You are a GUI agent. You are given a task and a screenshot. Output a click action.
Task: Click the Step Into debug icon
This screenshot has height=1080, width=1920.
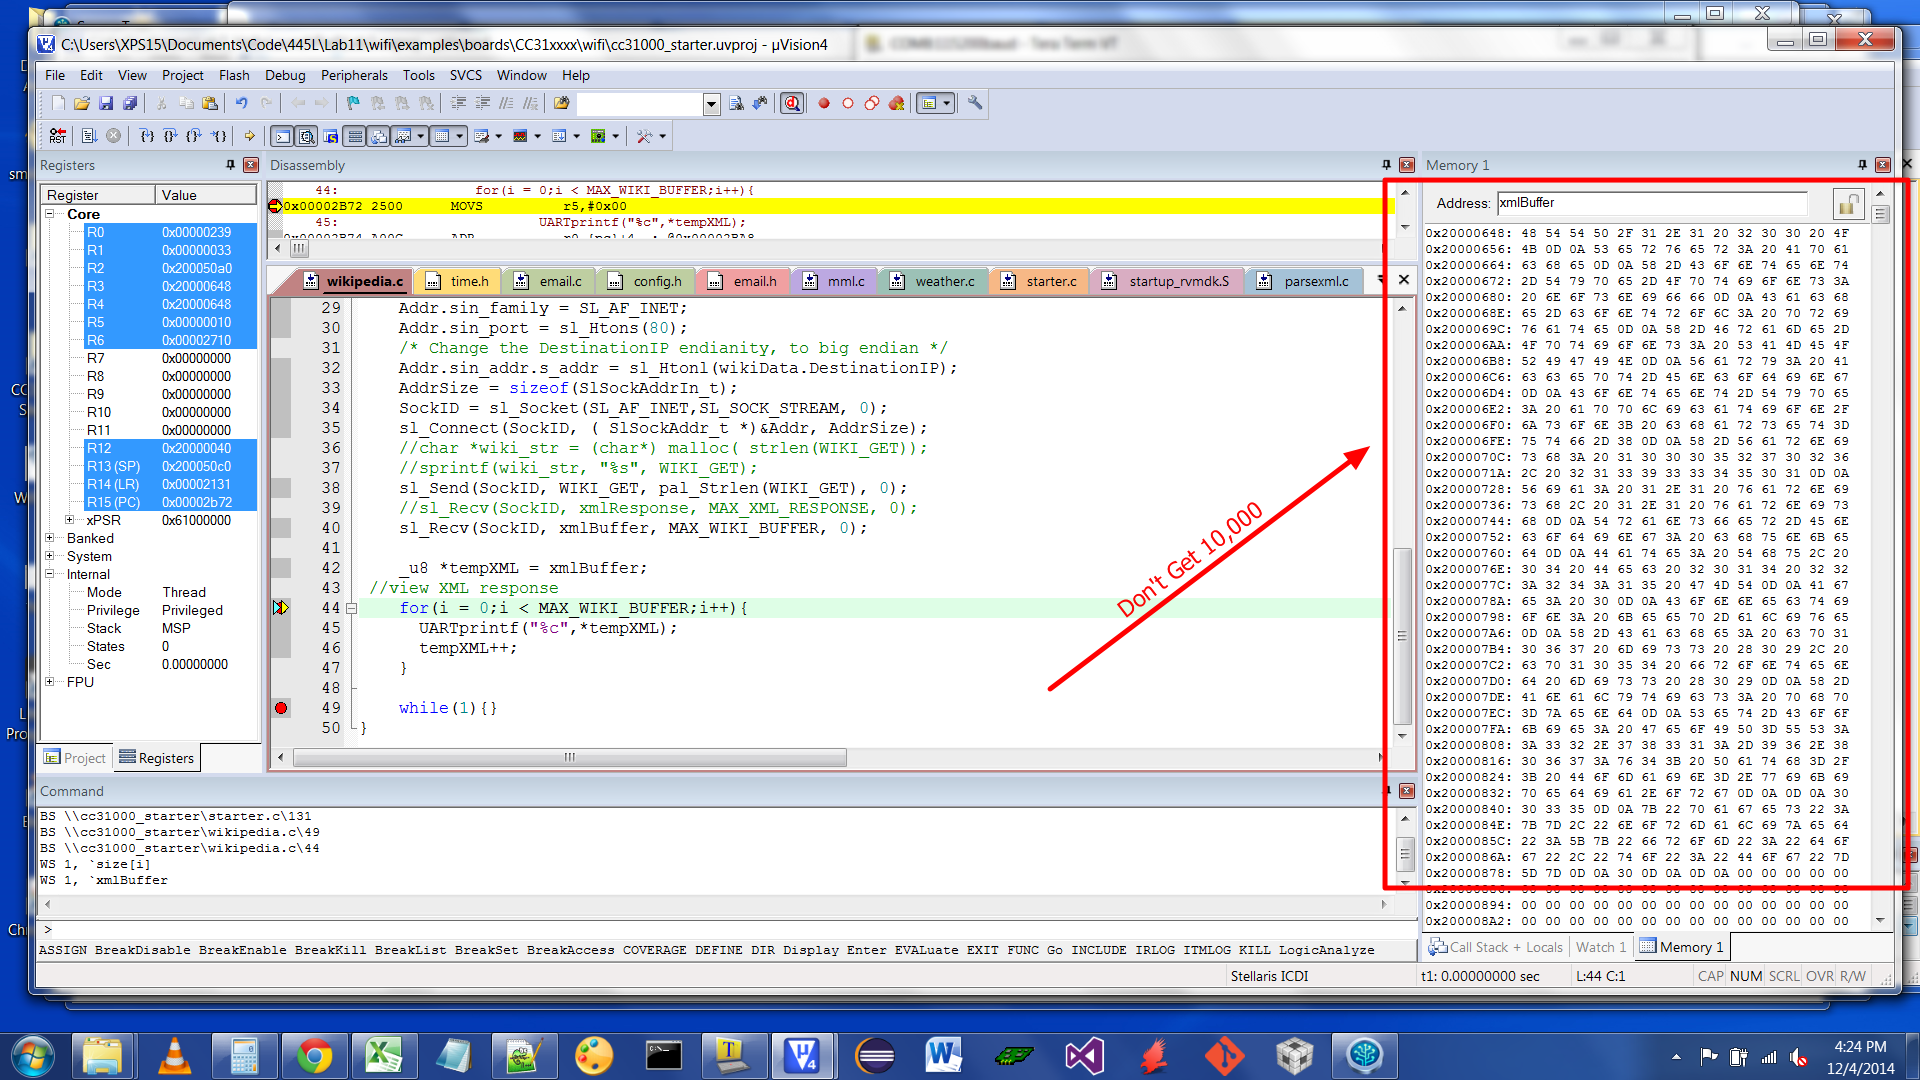point(147,136)
